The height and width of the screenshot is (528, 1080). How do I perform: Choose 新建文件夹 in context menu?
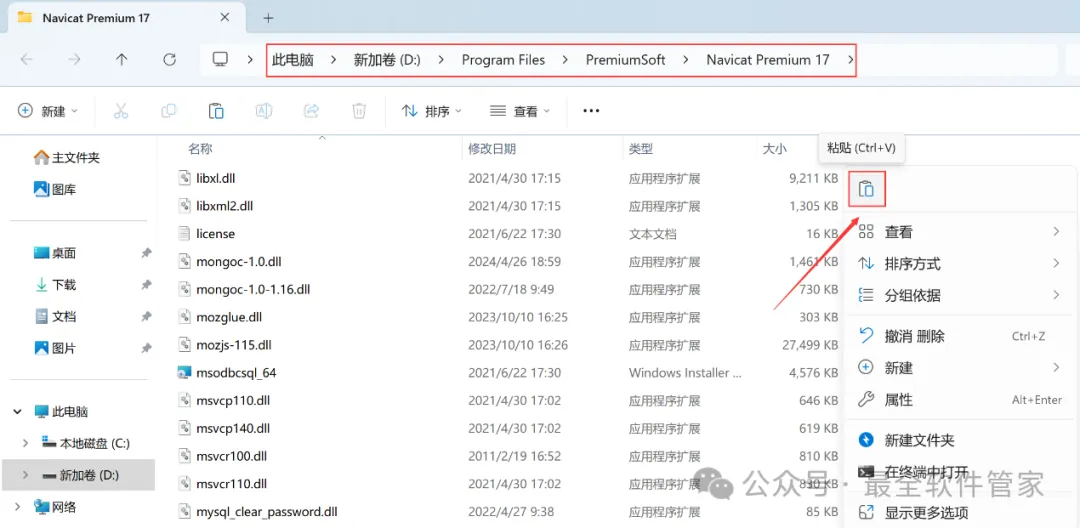click(x=958, y=440)
